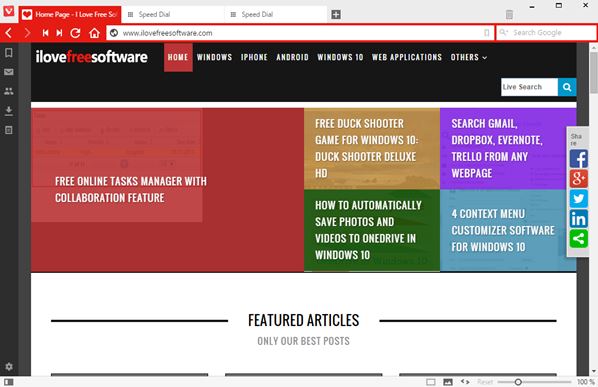Open the Contacts panel in sidebar

click(9, 91)
